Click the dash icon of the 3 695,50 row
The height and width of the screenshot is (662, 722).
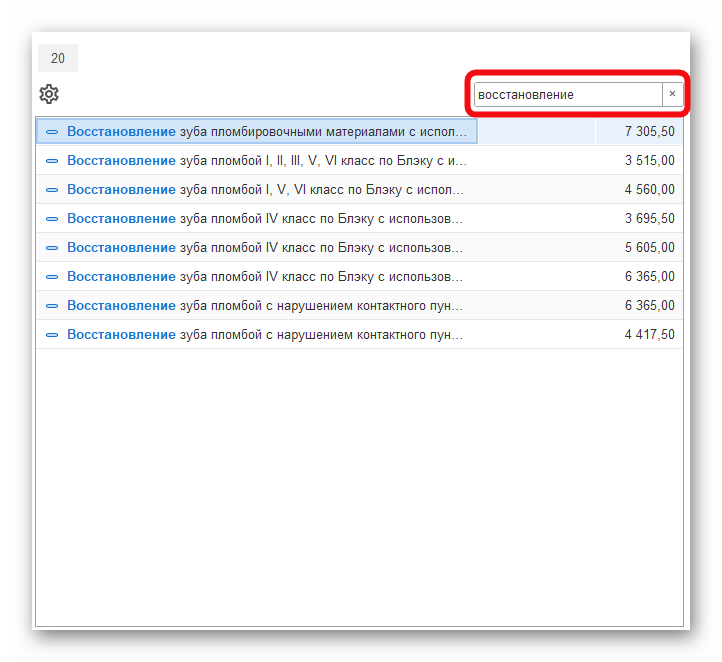[52, 219]
